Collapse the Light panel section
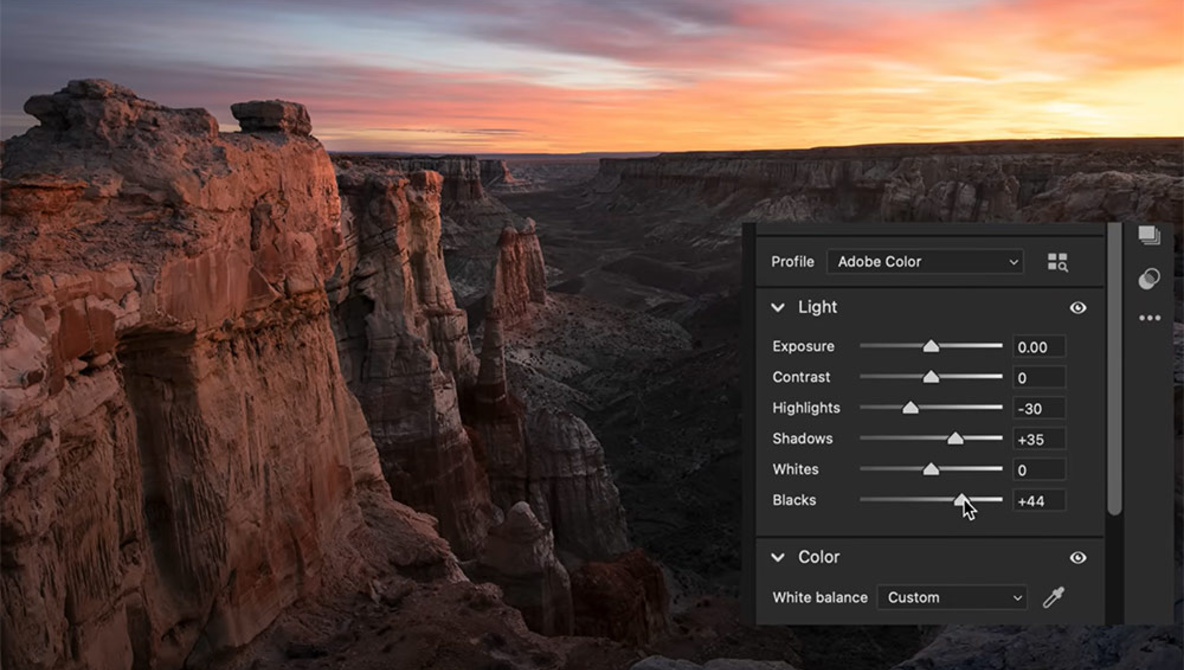Viewport: 1184px width, 670px height. click(778, 307)
